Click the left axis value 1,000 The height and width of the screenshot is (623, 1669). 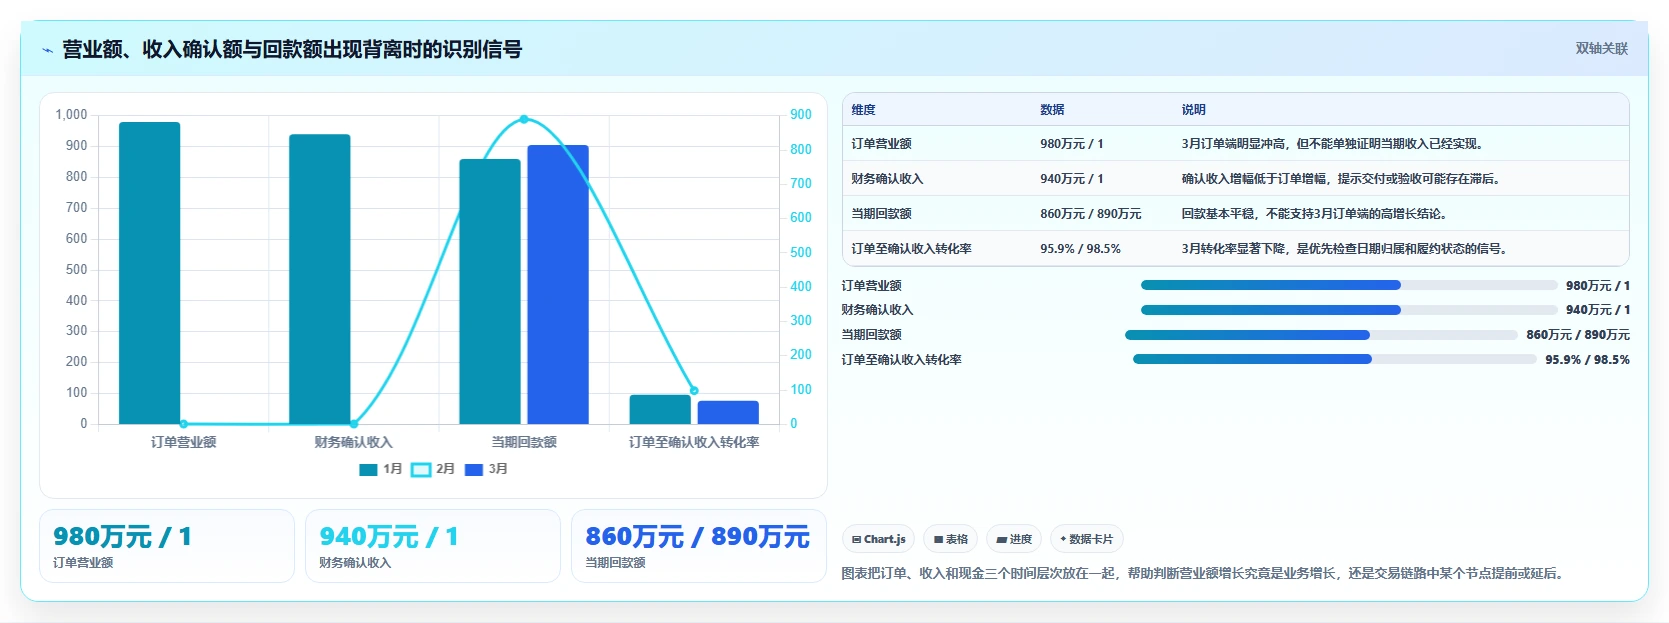71,115
